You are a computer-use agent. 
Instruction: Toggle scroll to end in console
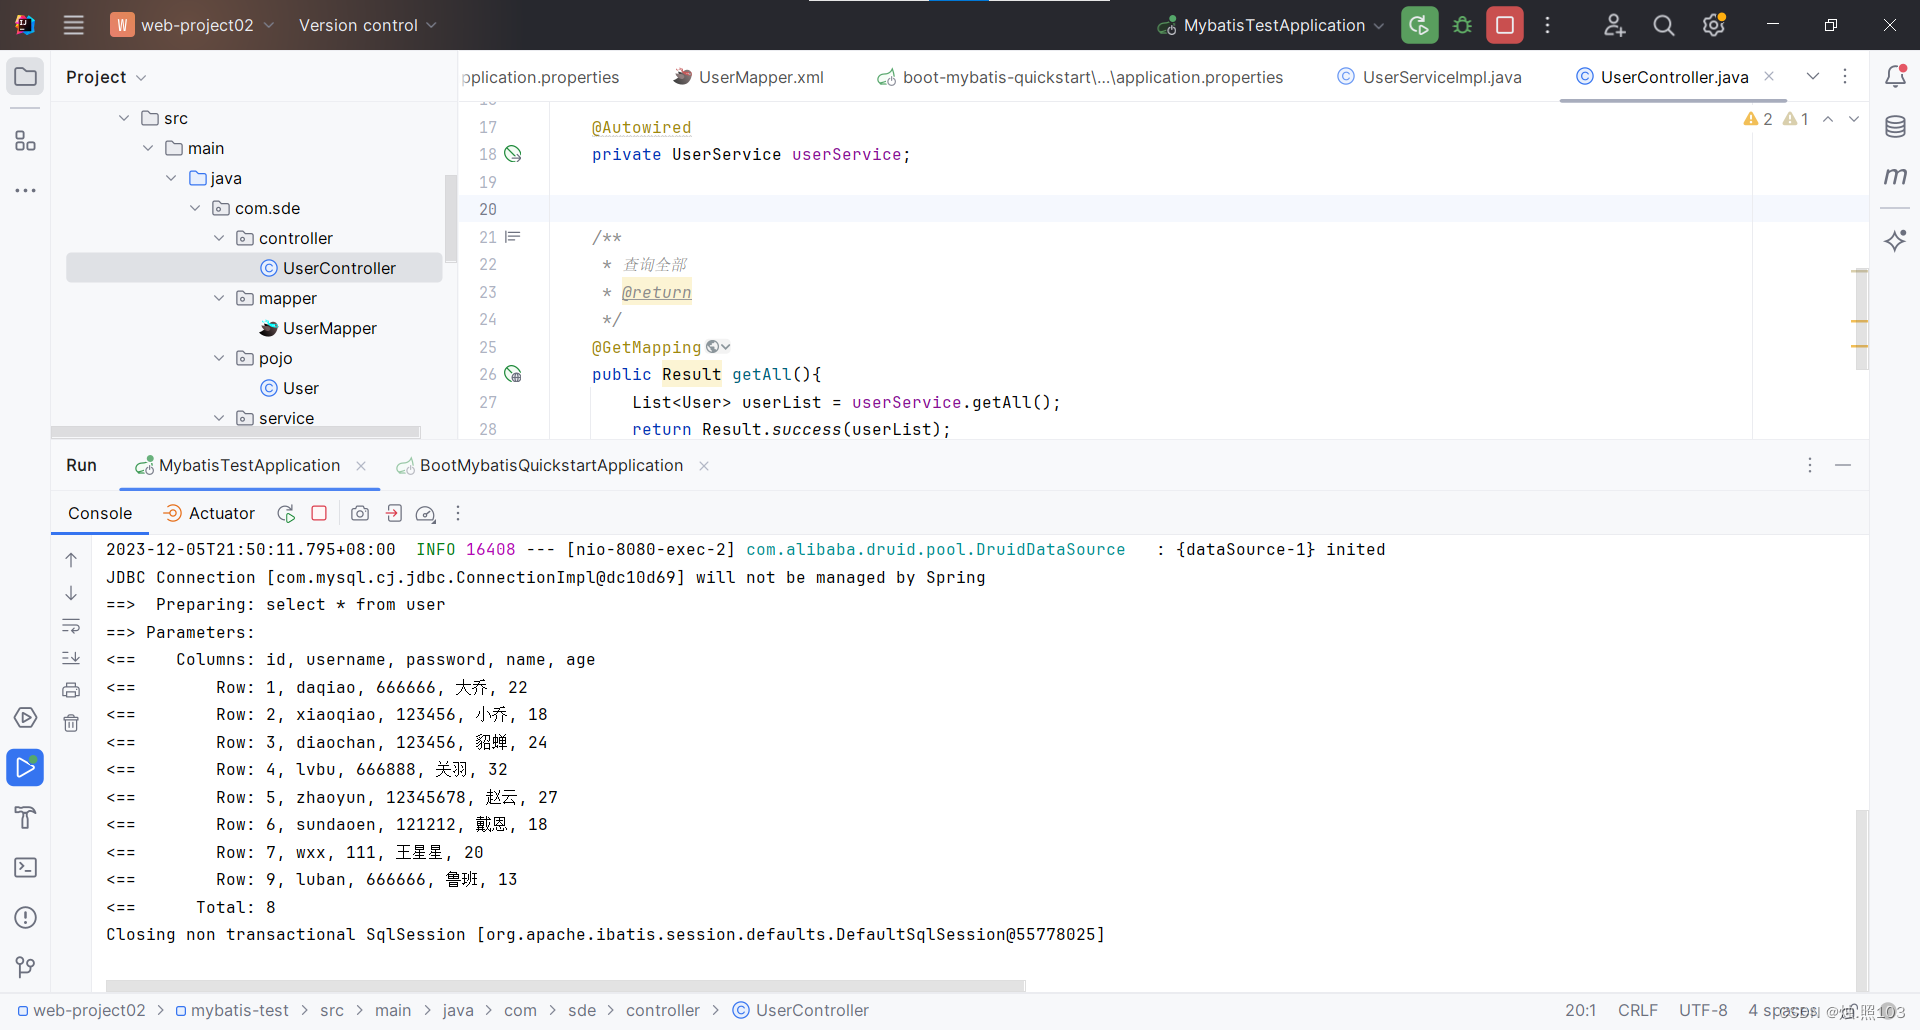click(x=71, y=658)
